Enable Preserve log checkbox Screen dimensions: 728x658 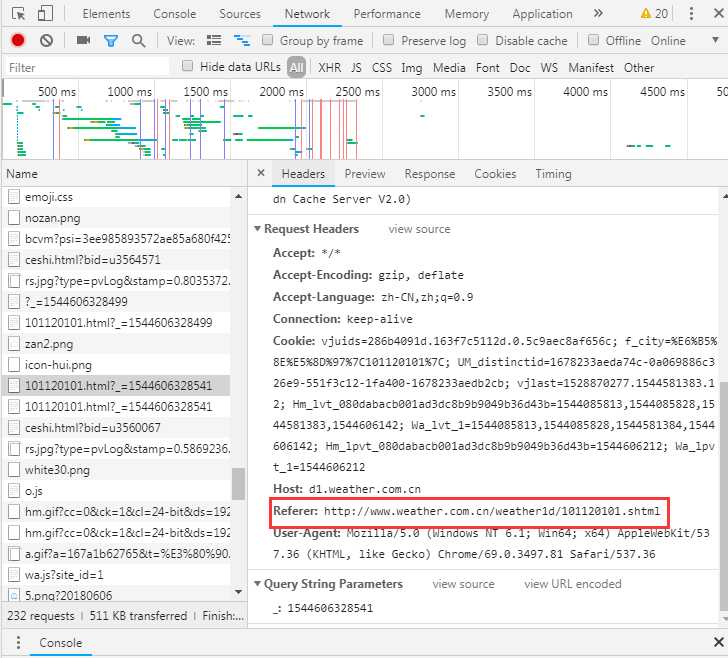tap(389, 40)
